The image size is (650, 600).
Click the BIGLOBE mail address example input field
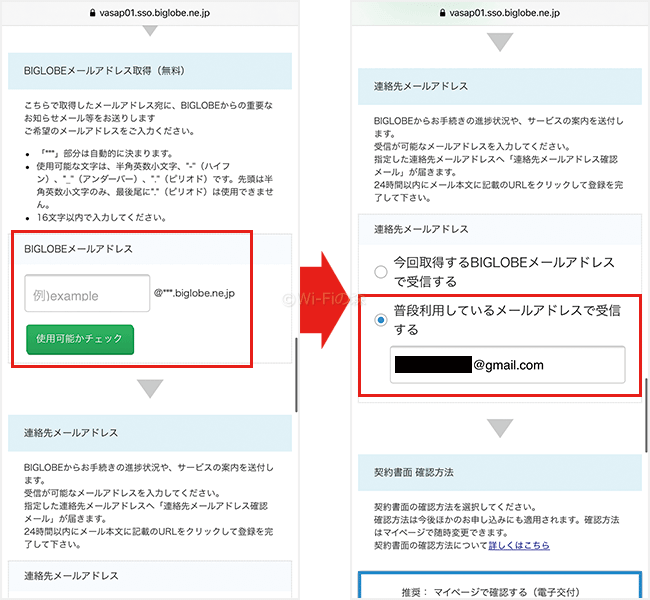point(87,293)
